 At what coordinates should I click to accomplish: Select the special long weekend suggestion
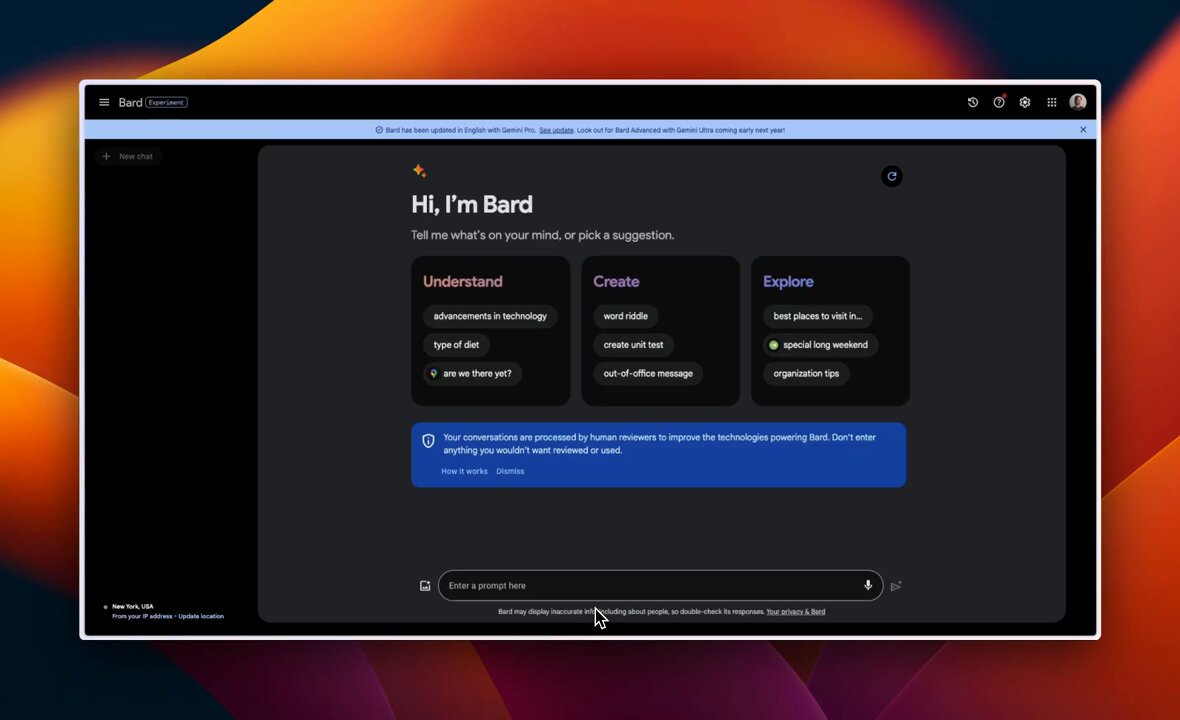tap(820, 345)
